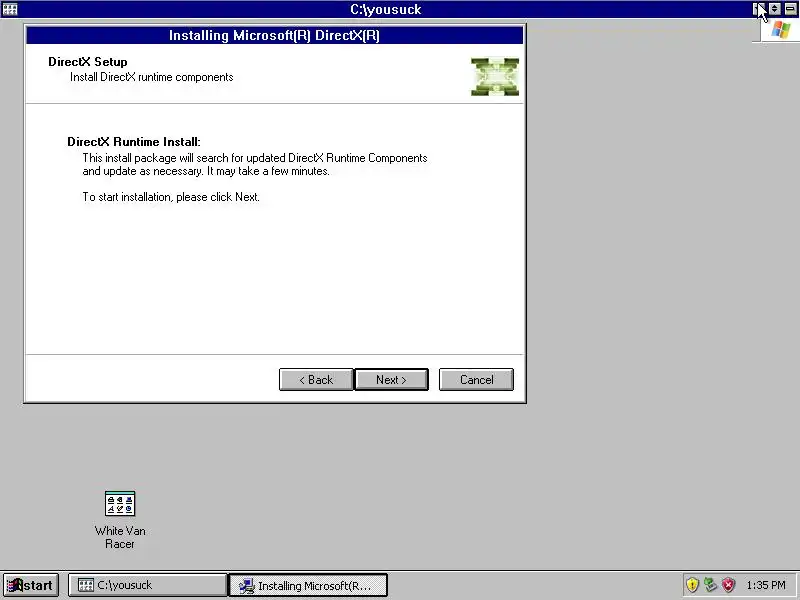The width and height of the screenshot is (800, 600).
Task: Click the DirectX Setup heading text
Action: [88, 62]
